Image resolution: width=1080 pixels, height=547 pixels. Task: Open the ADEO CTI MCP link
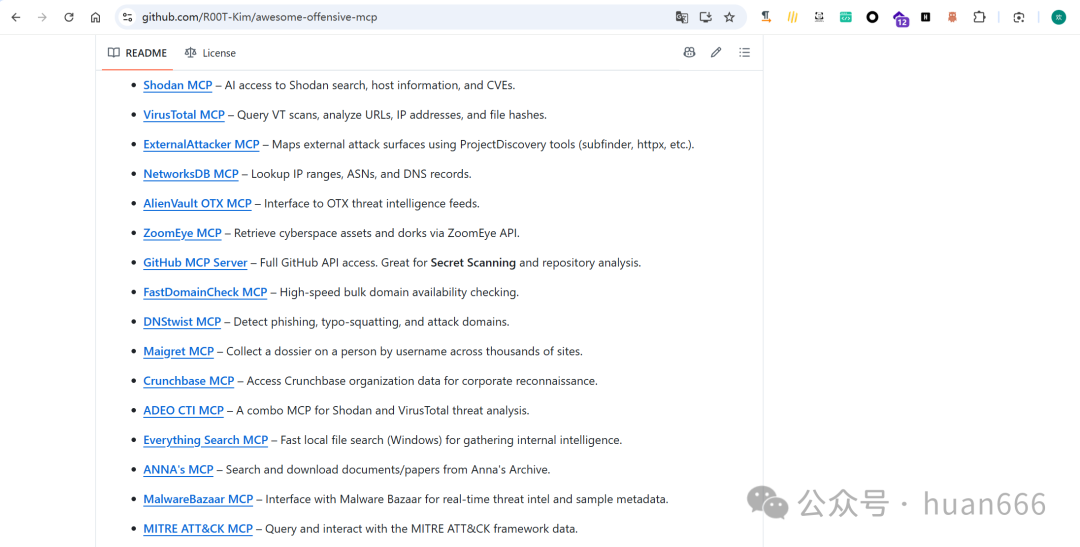183,411
